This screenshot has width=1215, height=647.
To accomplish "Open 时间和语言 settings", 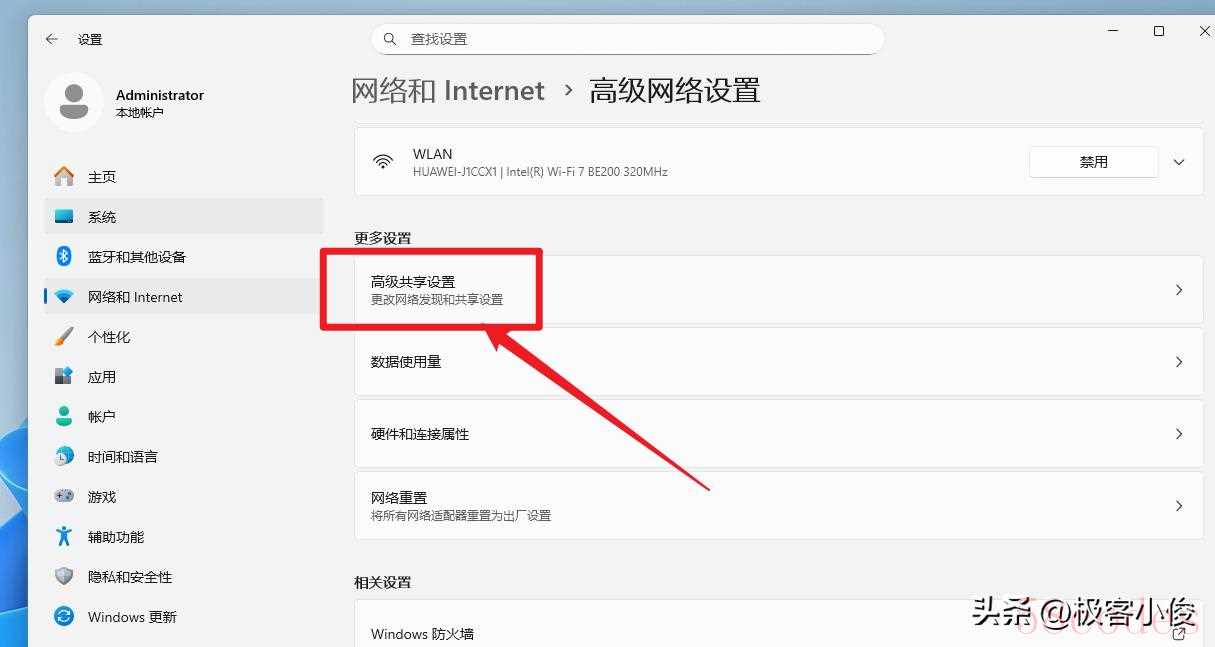I will tap(184, 457).
